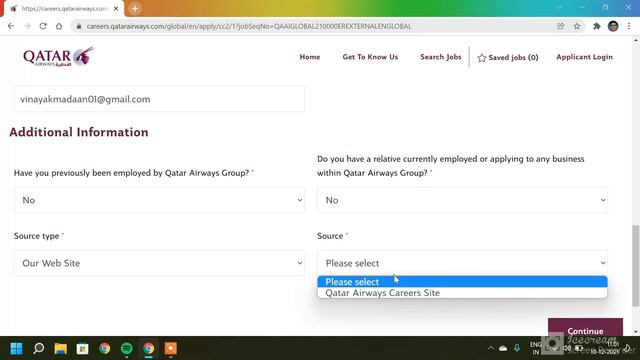The width and height of the screenshot is (640, 360).
Task: Click the Qatar Airways logo
Action: pos(58,57)
